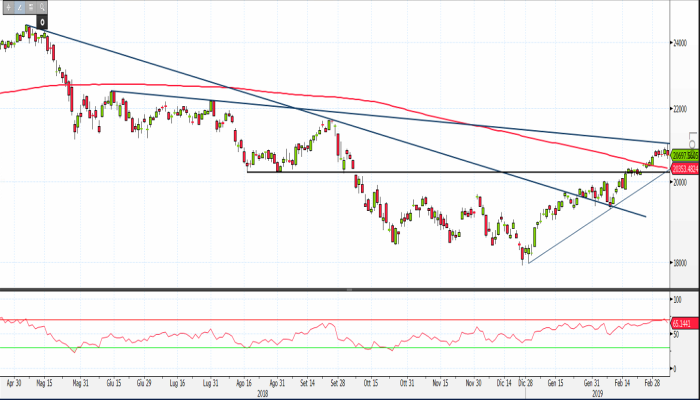Click the Apr 30 date on time axis
700x400 pixels.
point(14,382)
